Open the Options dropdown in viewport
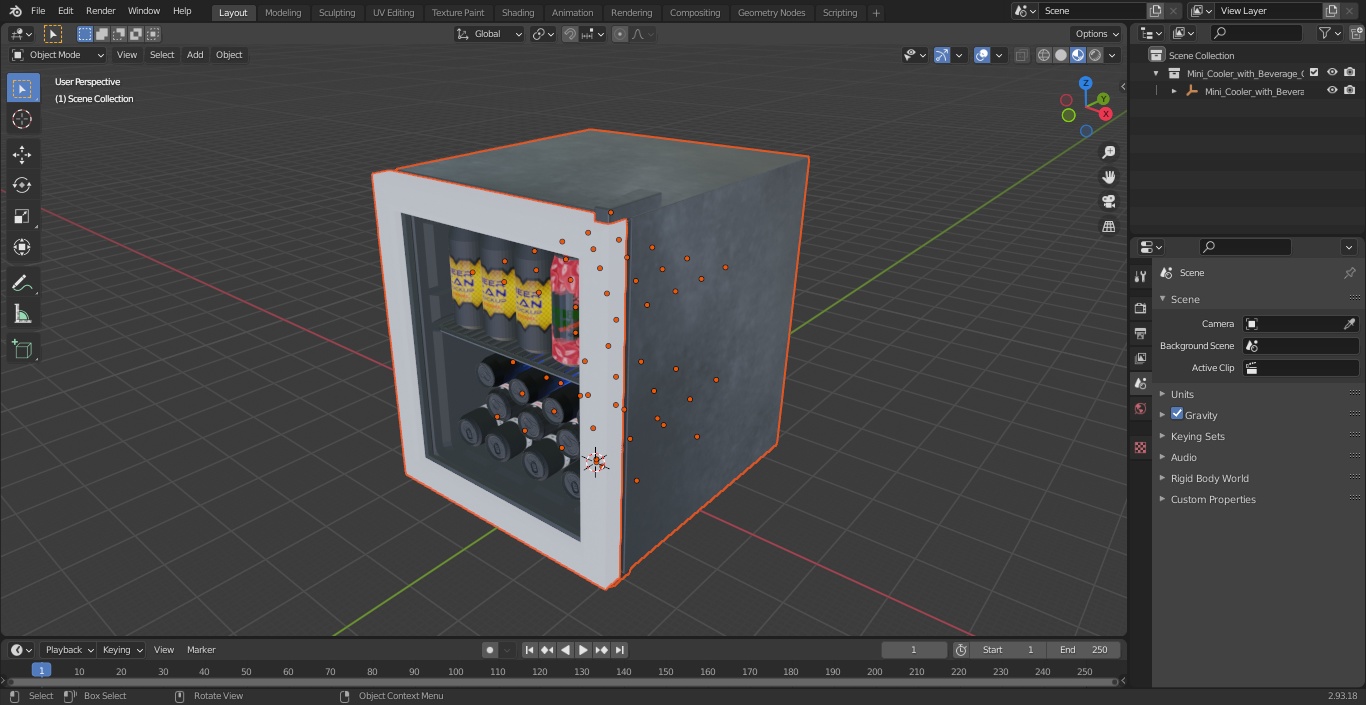 [x=1097, y=34]
